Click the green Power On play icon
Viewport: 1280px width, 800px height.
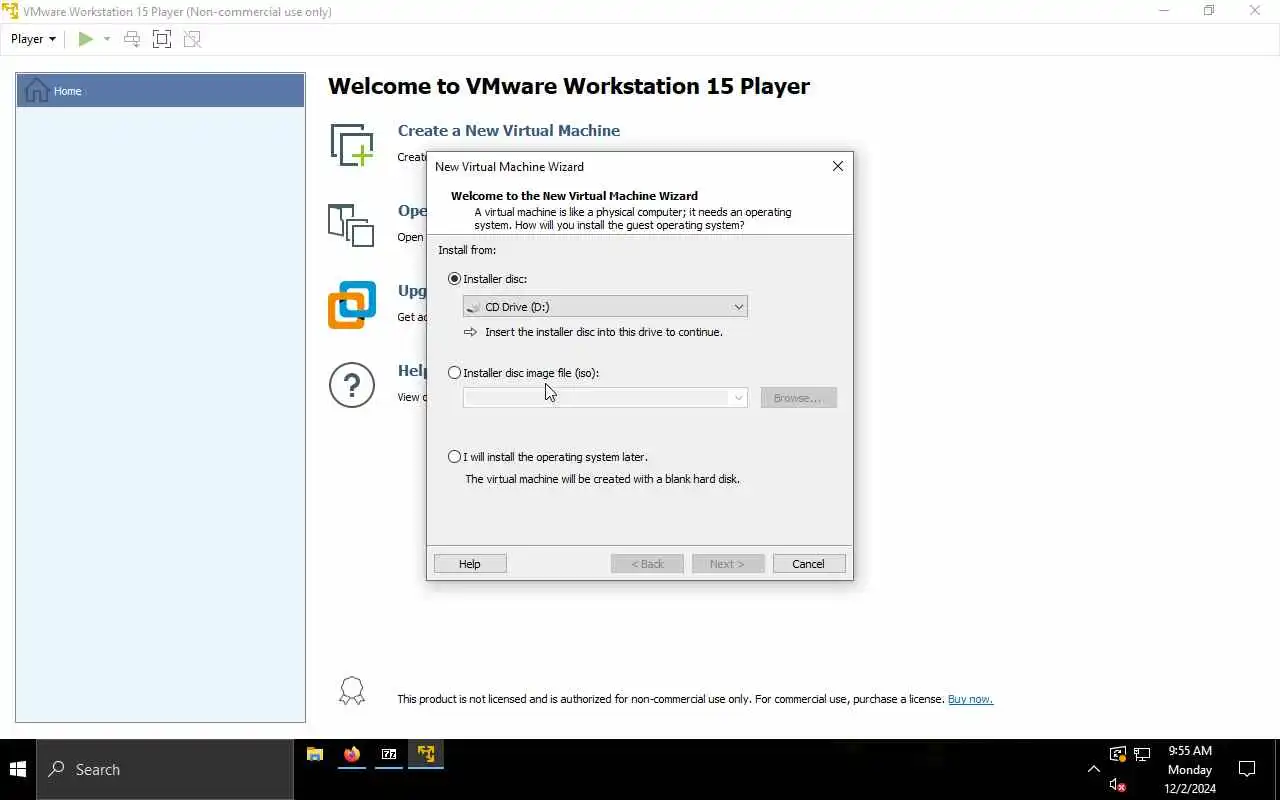click(x=86, y=39)
